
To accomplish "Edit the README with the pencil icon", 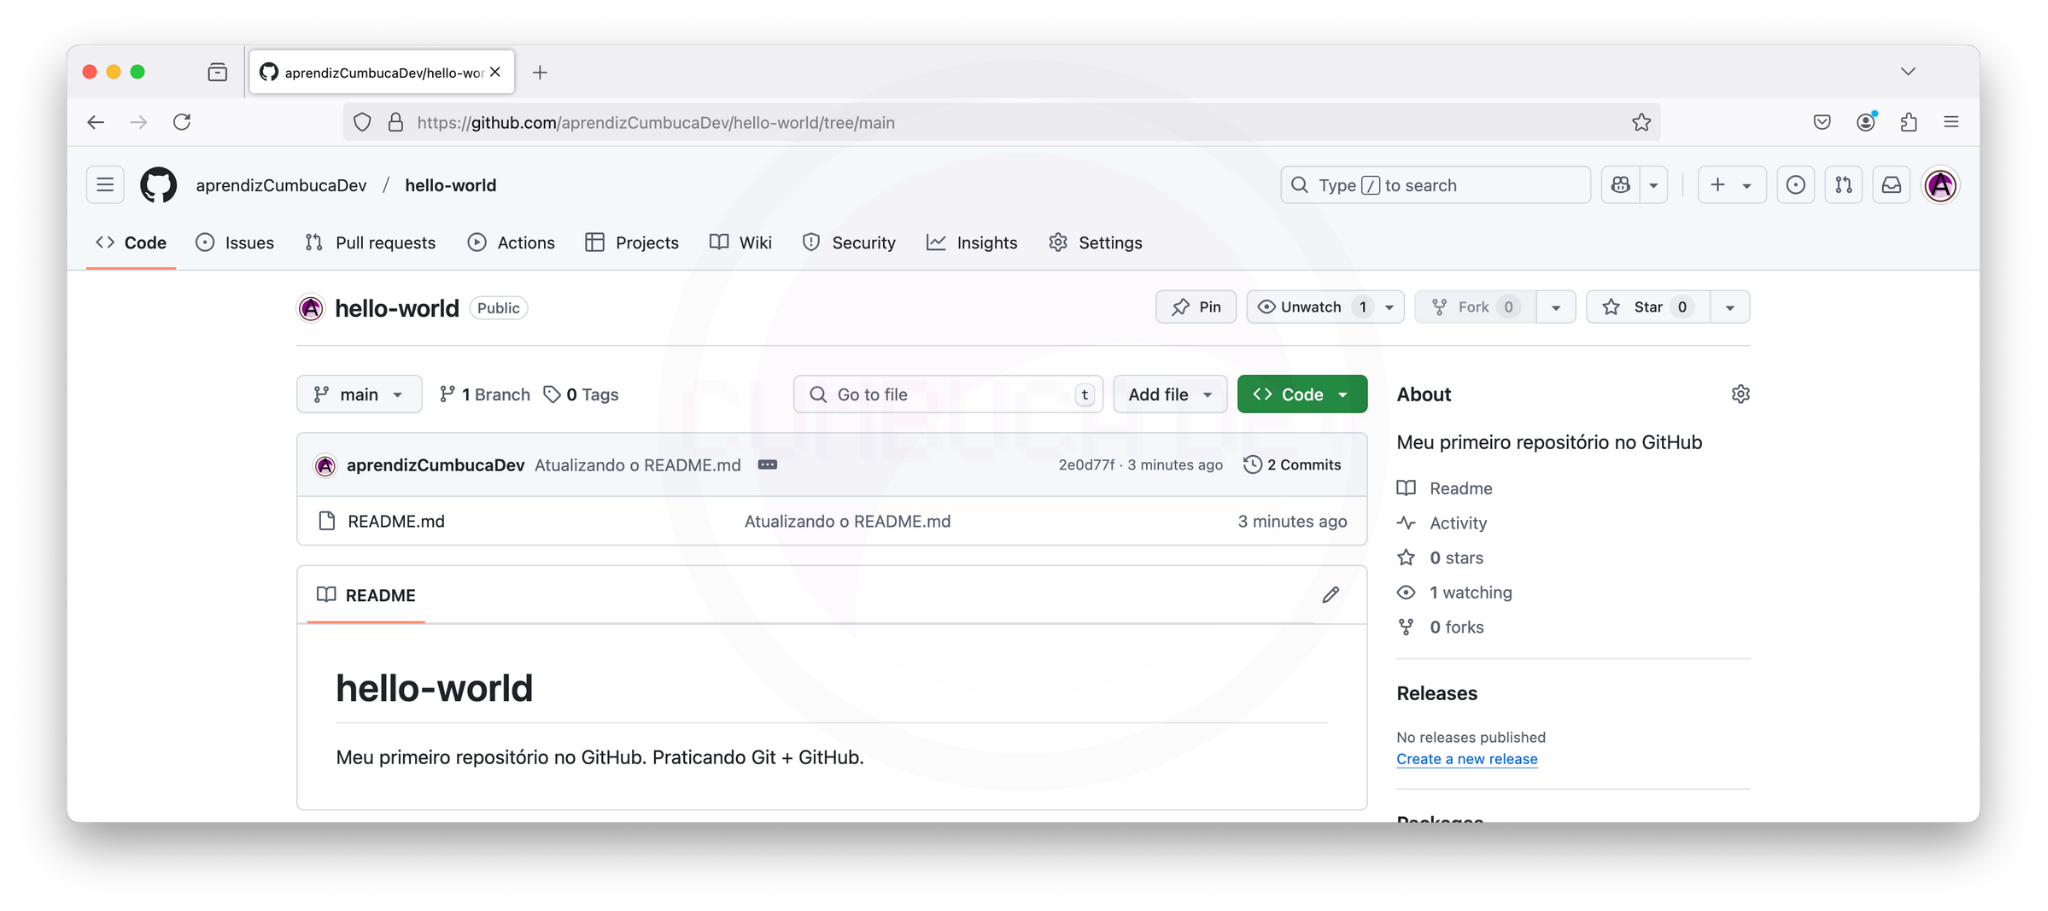I will click(x=1330, y=595).
